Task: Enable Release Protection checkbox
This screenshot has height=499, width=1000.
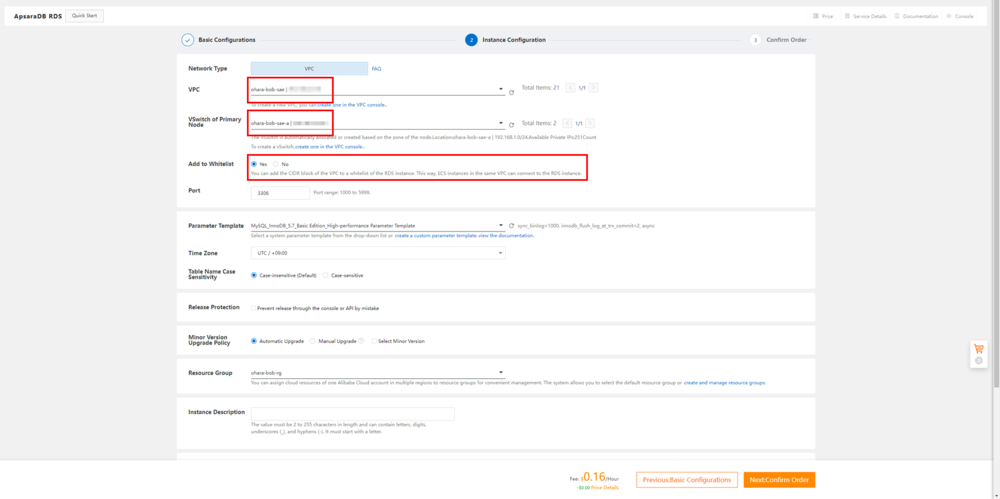Action: click(x=254, y=308)
